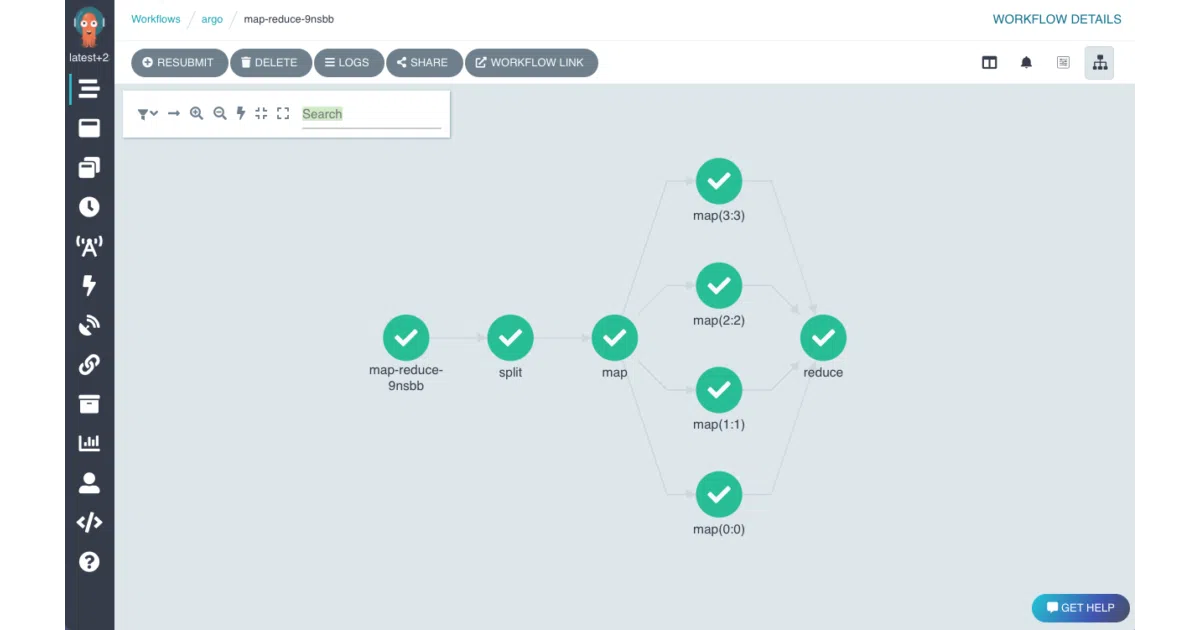The image size is (1200, 630).
Task: Show the workflow summary columns icon
Action: point(989,62)
